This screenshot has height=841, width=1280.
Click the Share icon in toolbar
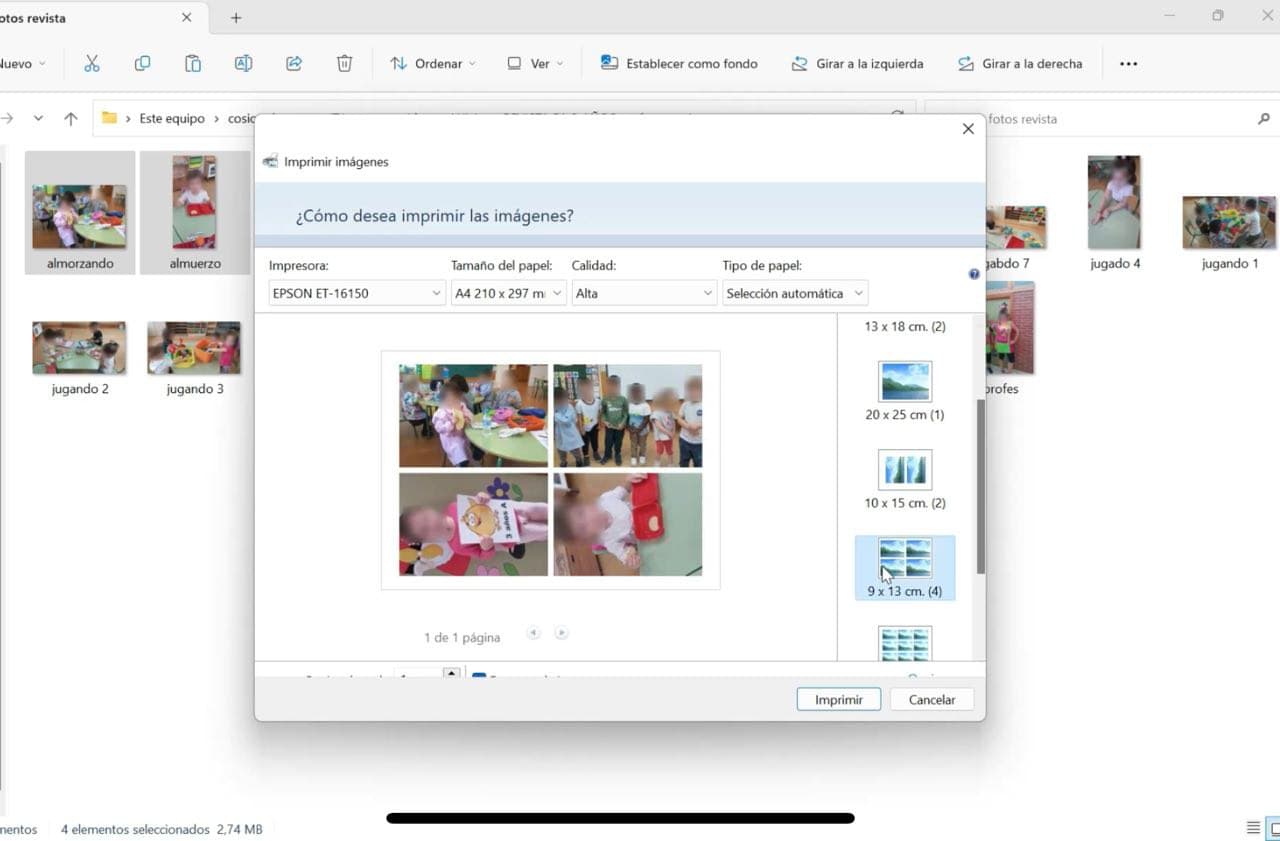click(x=294, y=63)
